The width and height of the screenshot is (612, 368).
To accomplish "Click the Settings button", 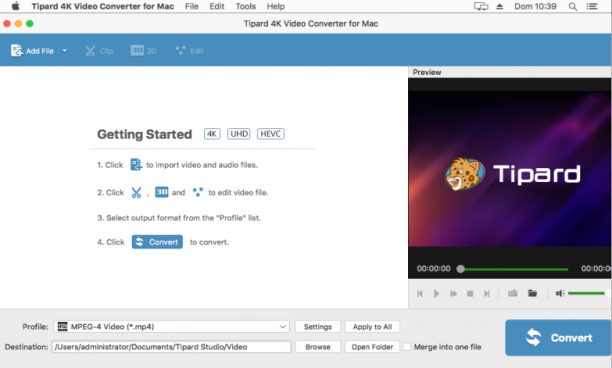I will tap(318, 327).
